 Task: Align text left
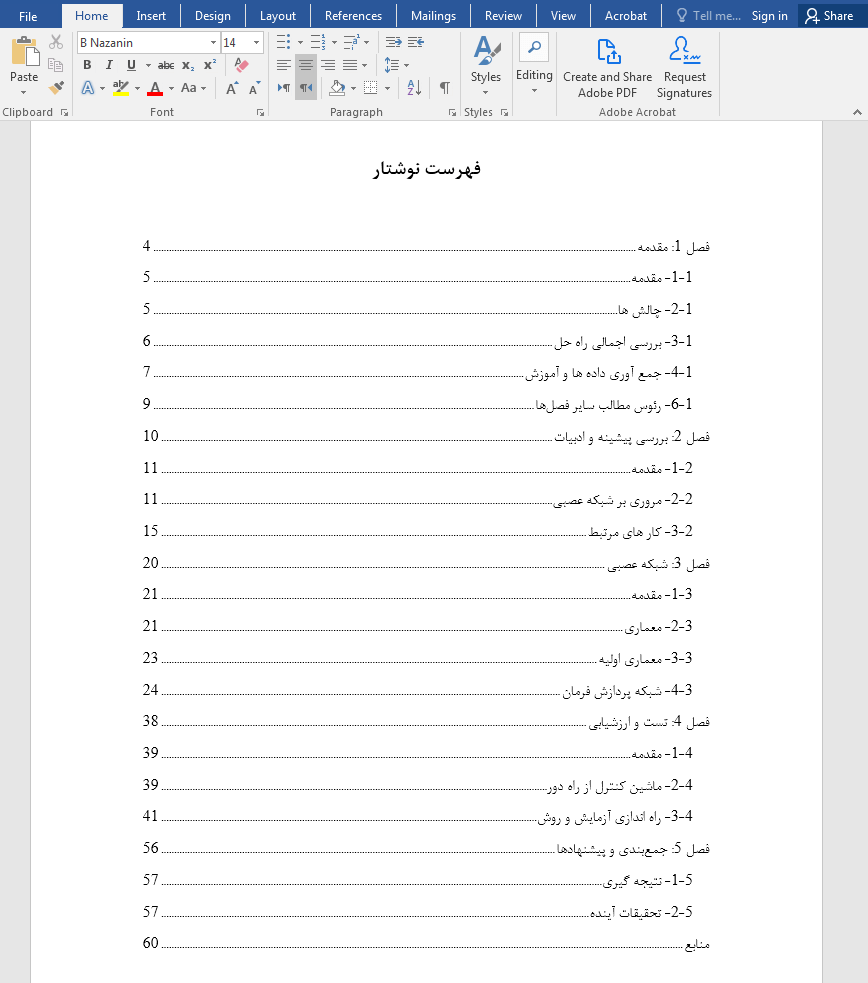[x=284, y=65]
